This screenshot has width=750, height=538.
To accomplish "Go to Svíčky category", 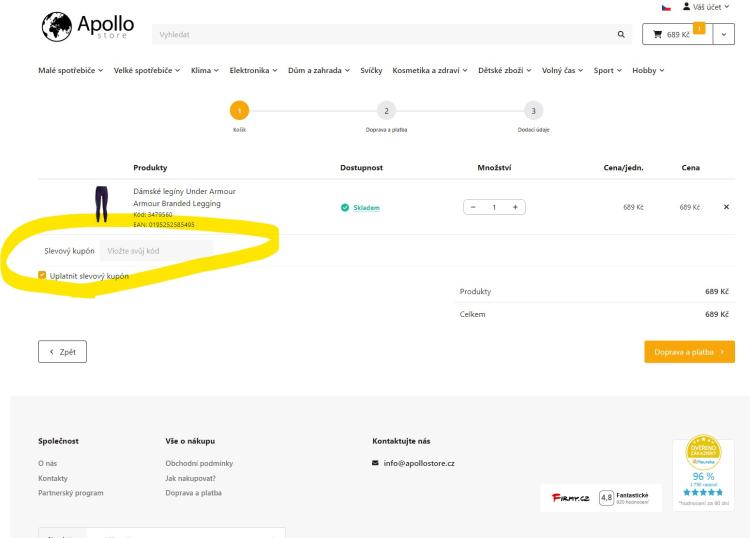I will point(371,70).
